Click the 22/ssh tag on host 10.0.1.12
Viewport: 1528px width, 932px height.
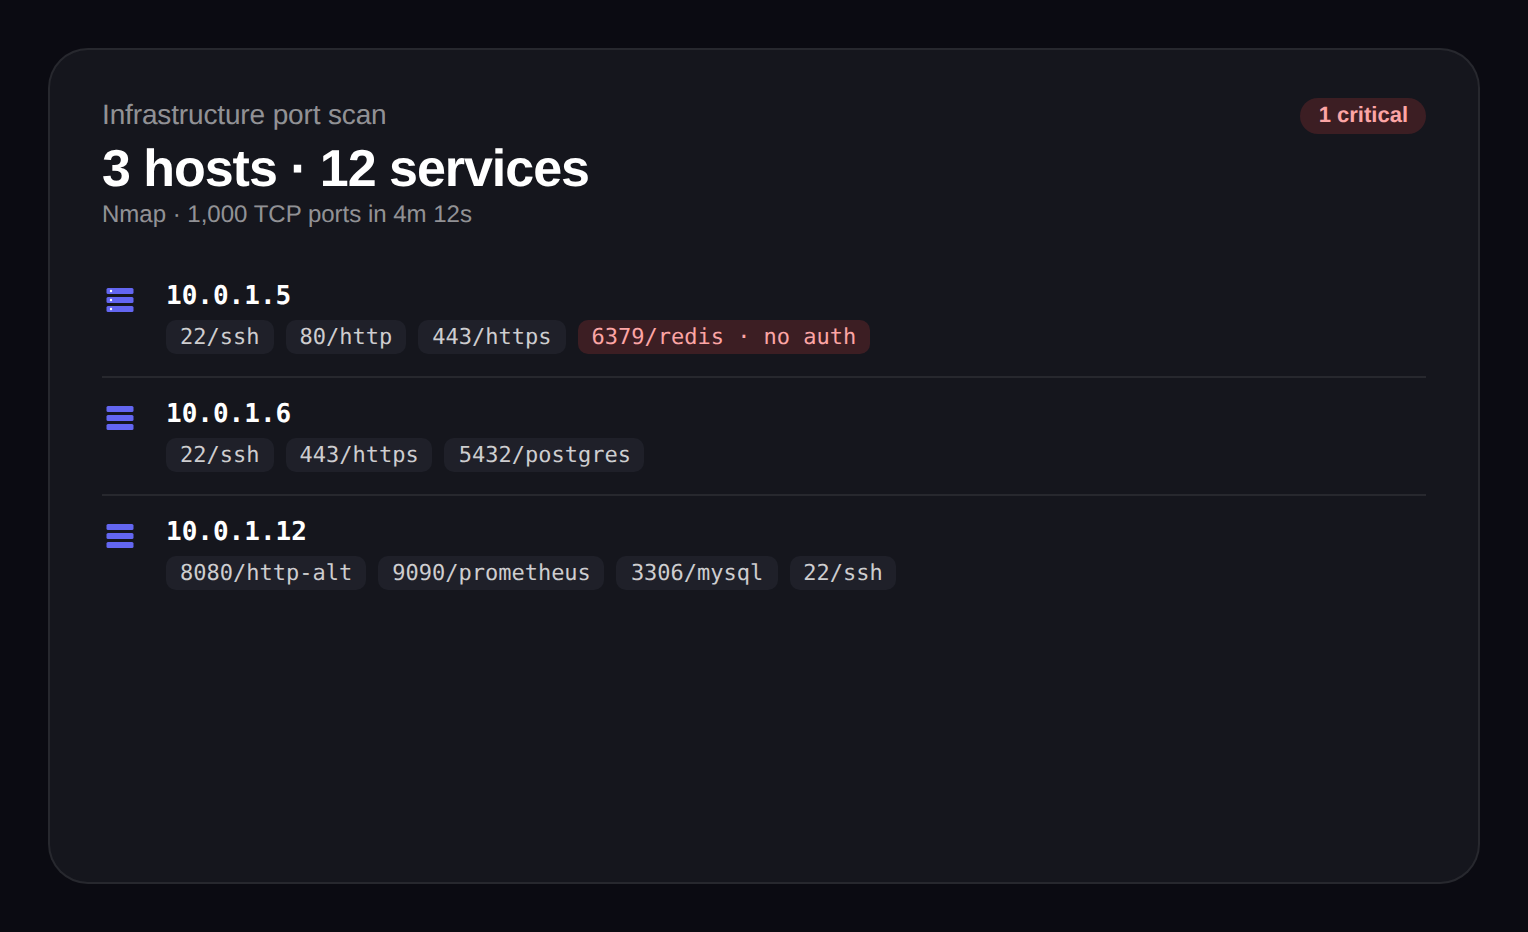pos(842,573)
